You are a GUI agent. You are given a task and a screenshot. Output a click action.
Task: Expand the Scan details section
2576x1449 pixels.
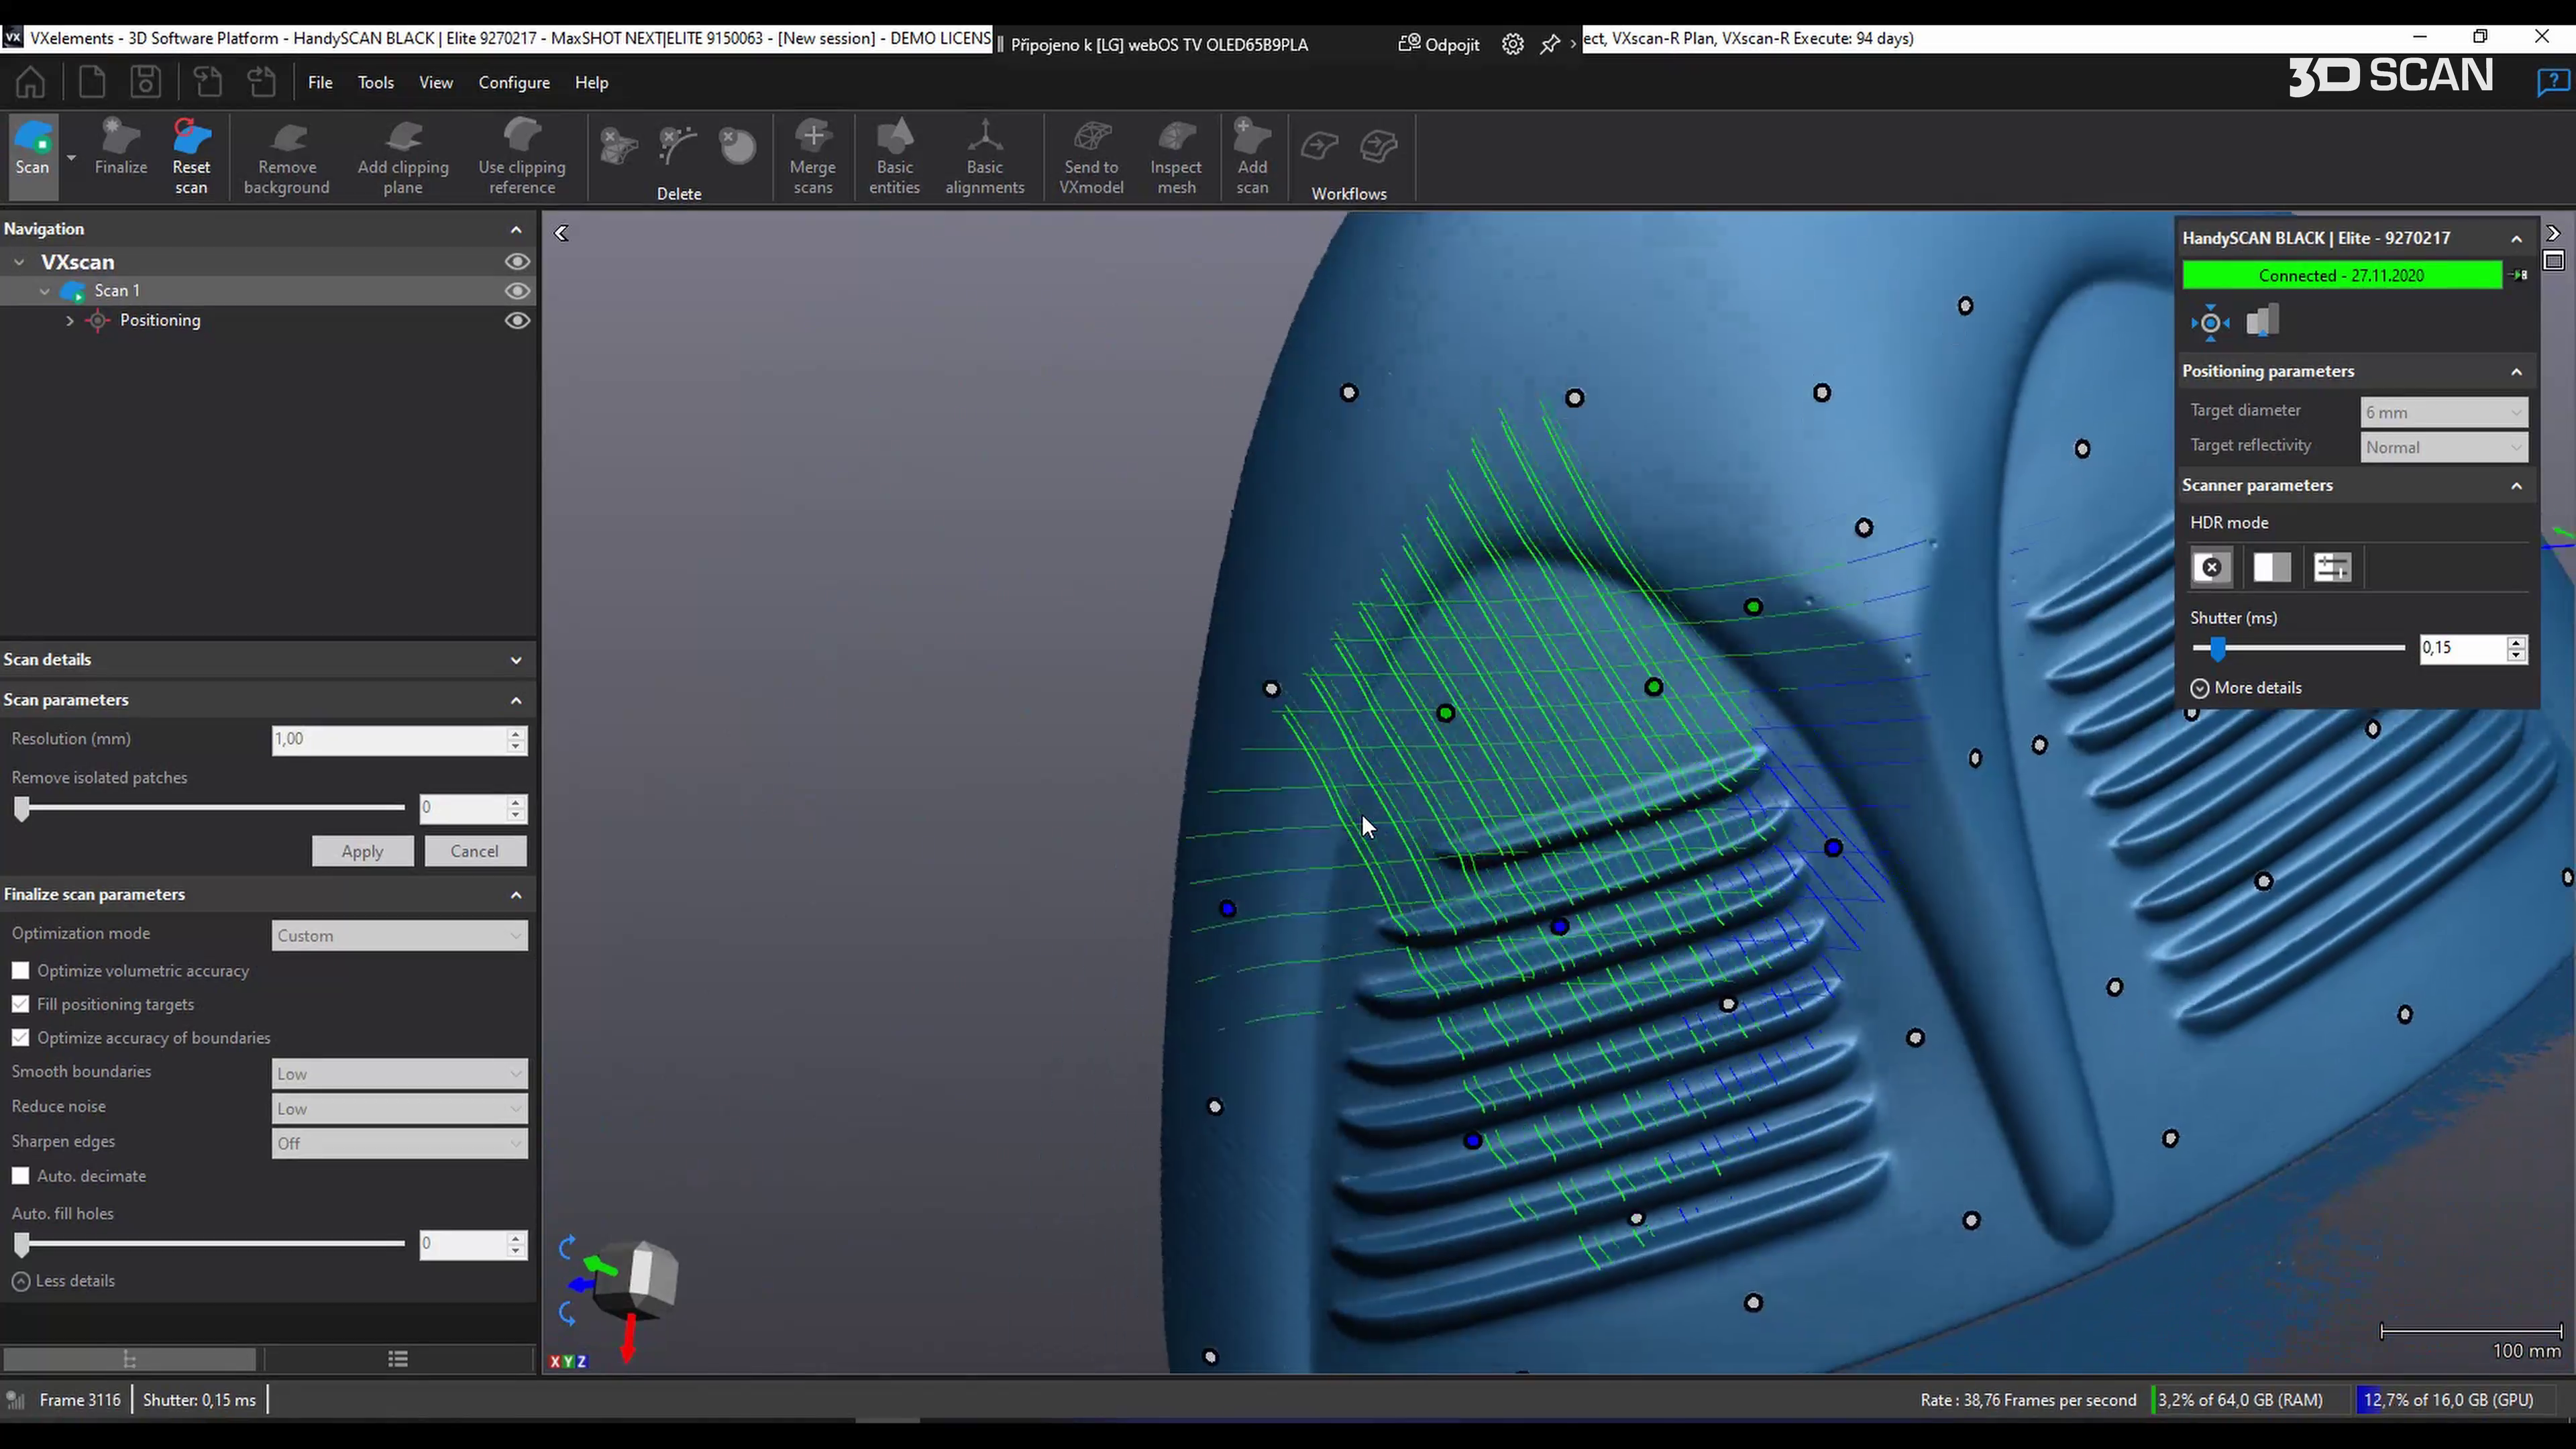(516, 660)
